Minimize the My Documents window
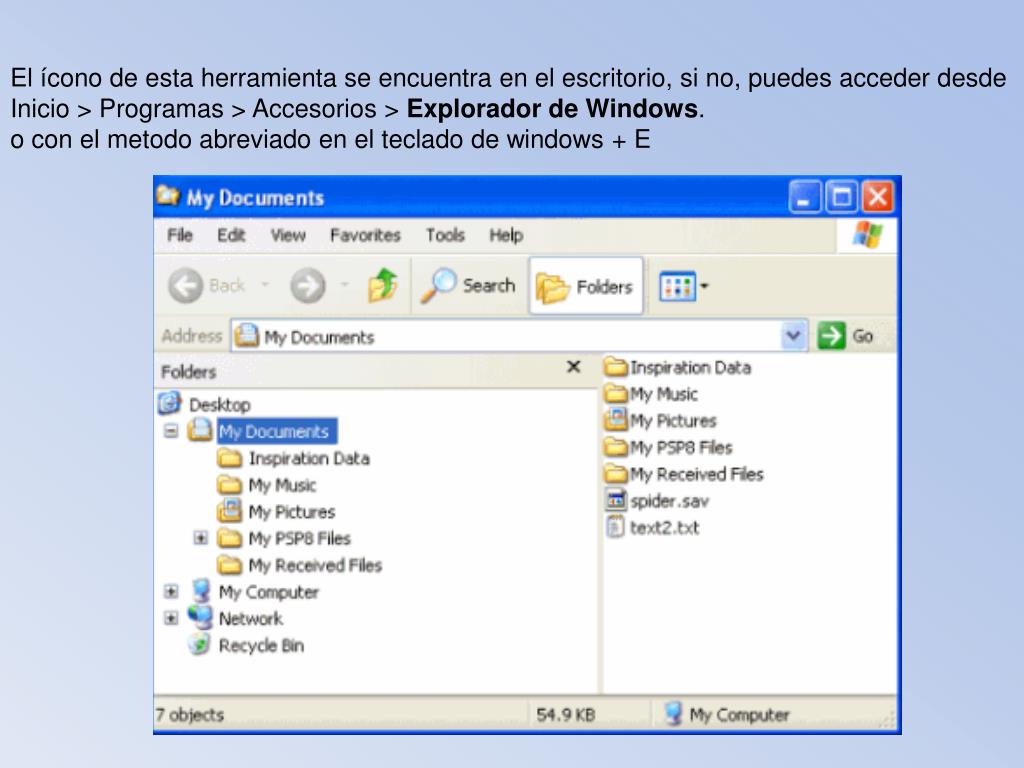This screenshot has height=768, width=1024. point(805,197)
